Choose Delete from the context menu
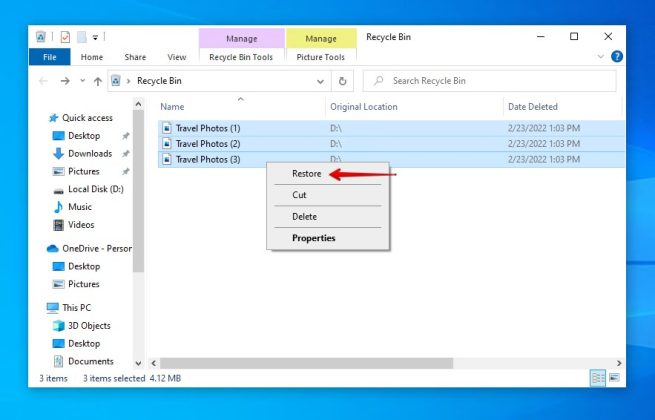This screenshot has width=655, height=420. (x=304, y=216)
